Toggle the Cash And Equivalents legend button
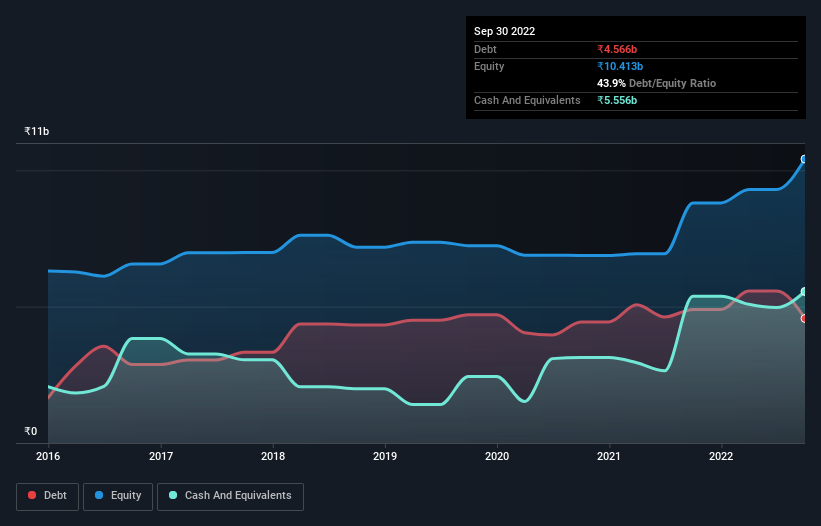 pyautogui.click(x=230, y=496)
